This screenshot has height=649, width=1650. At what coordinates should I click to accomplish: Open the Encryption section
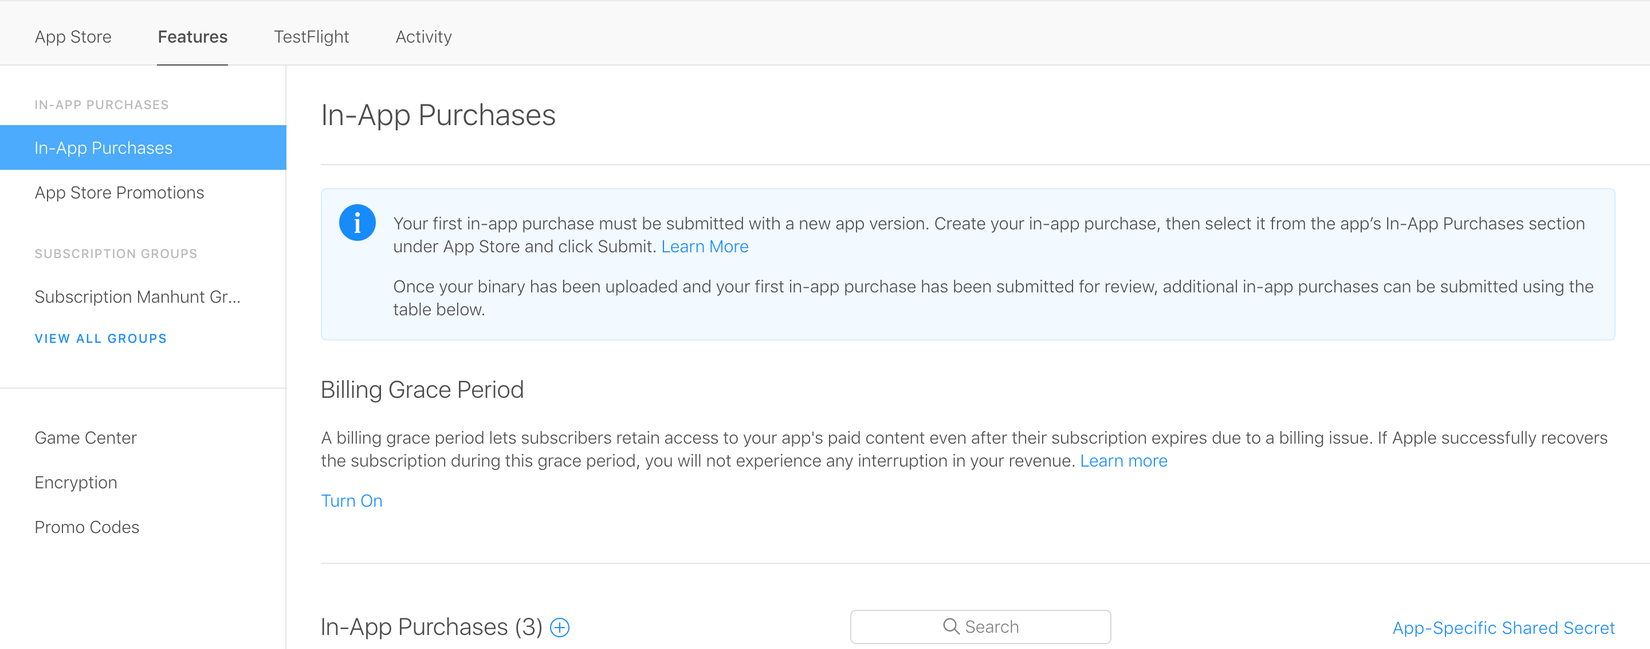(x=75, y=483)
